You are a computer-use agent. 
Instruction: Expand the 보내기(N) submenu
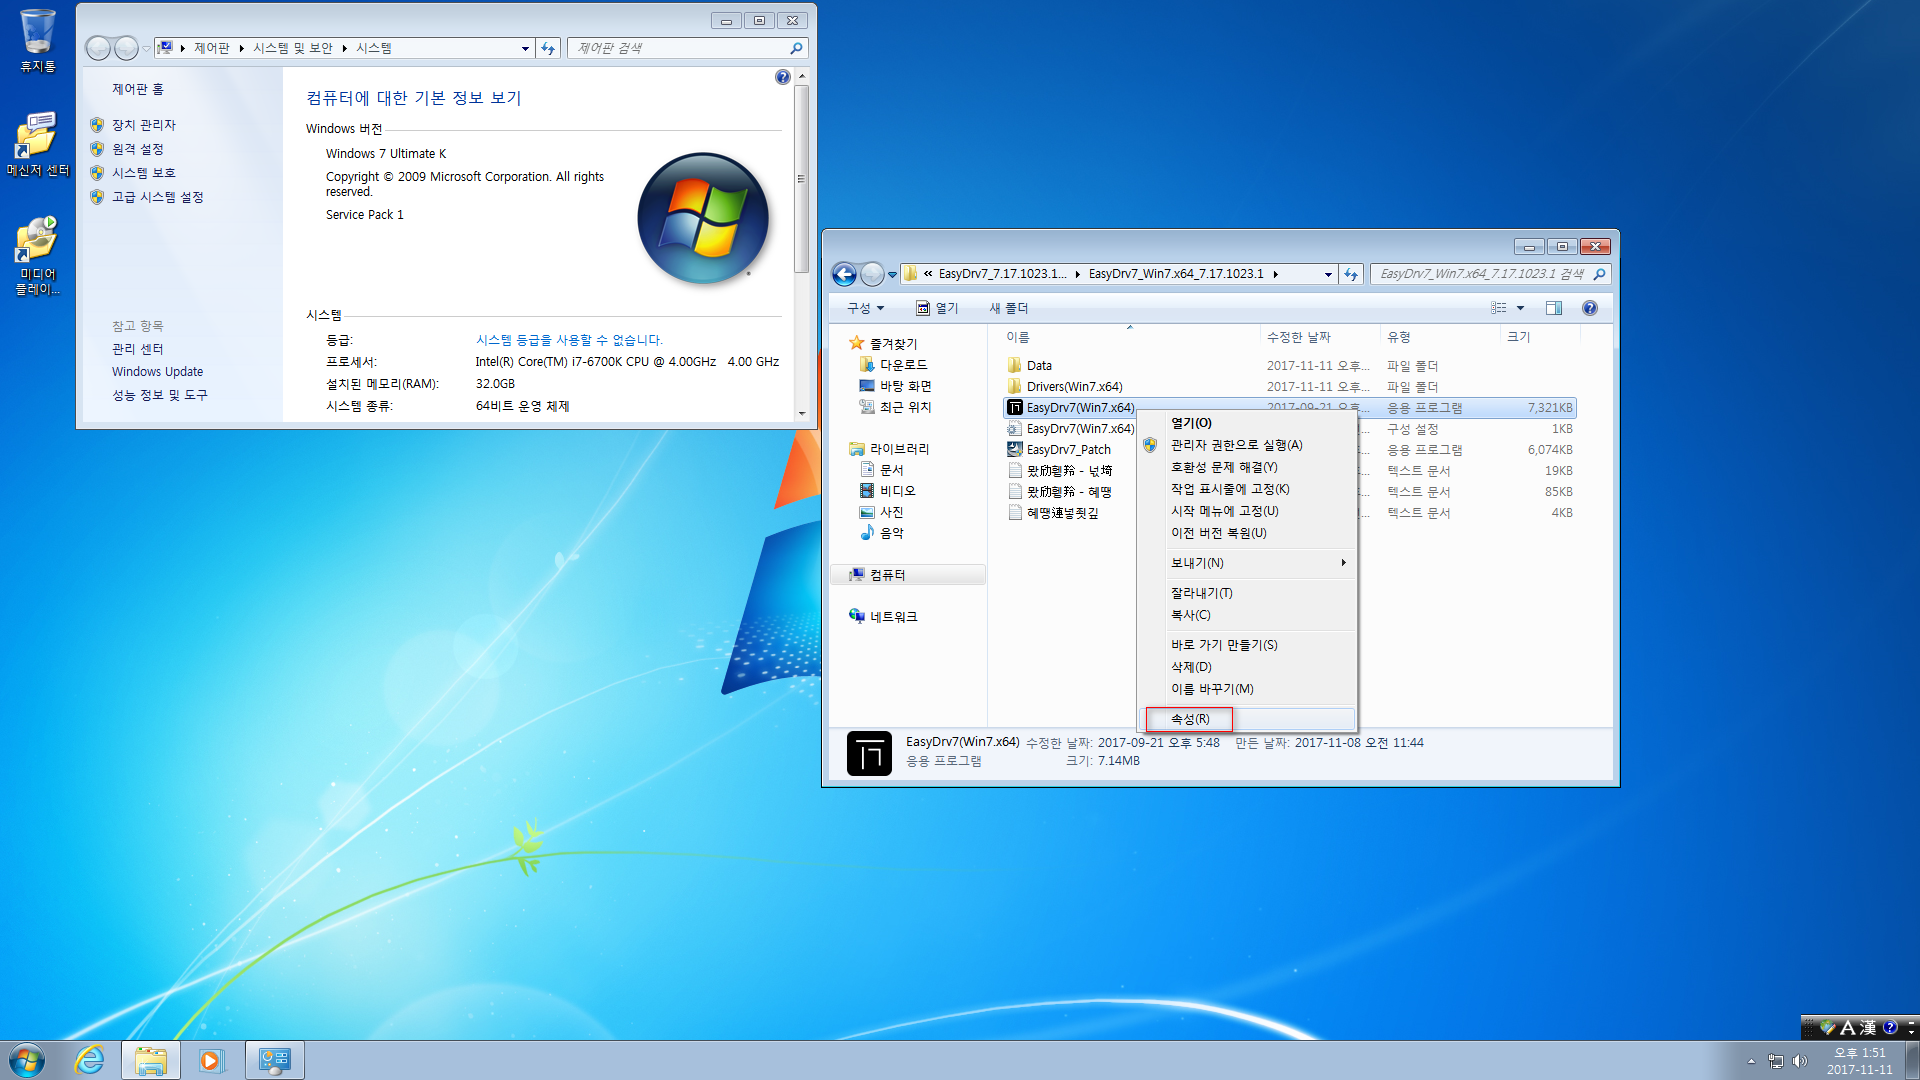1247,563
